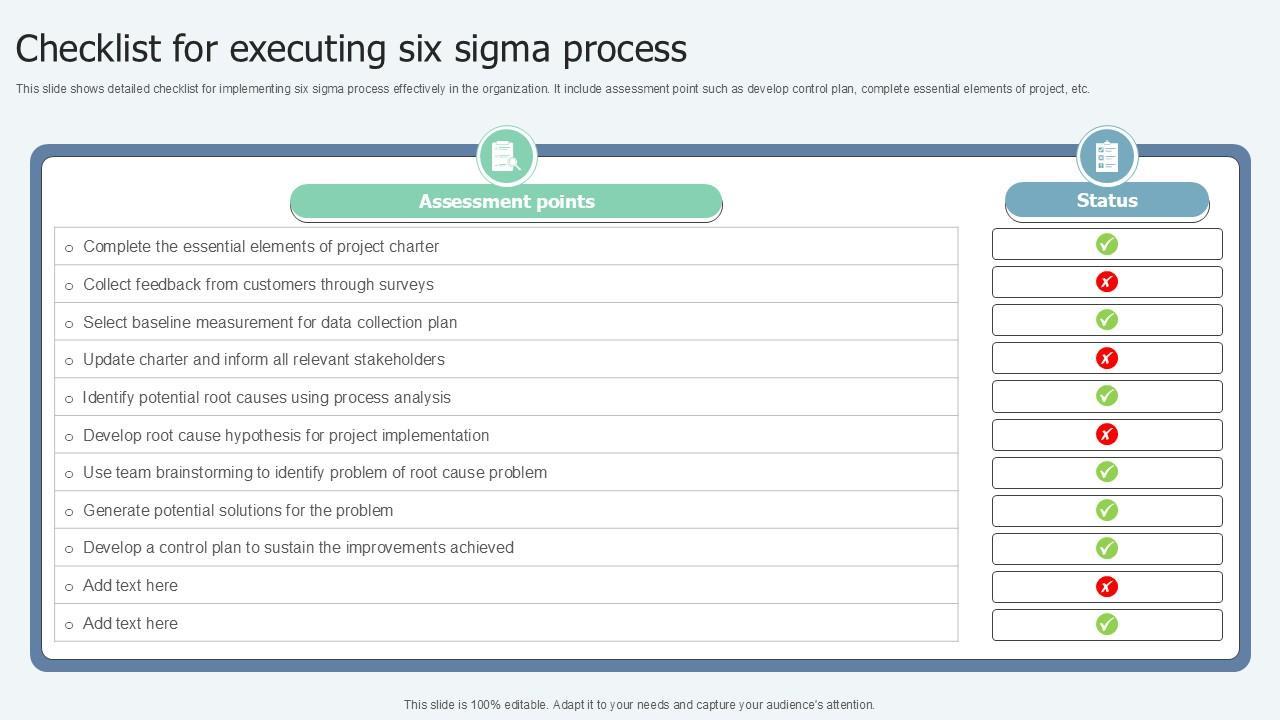Click the status clipboard checklist icon
Image resolution: width=1280 pixels, height=720 pixels.
click(x=1107, y=156)
